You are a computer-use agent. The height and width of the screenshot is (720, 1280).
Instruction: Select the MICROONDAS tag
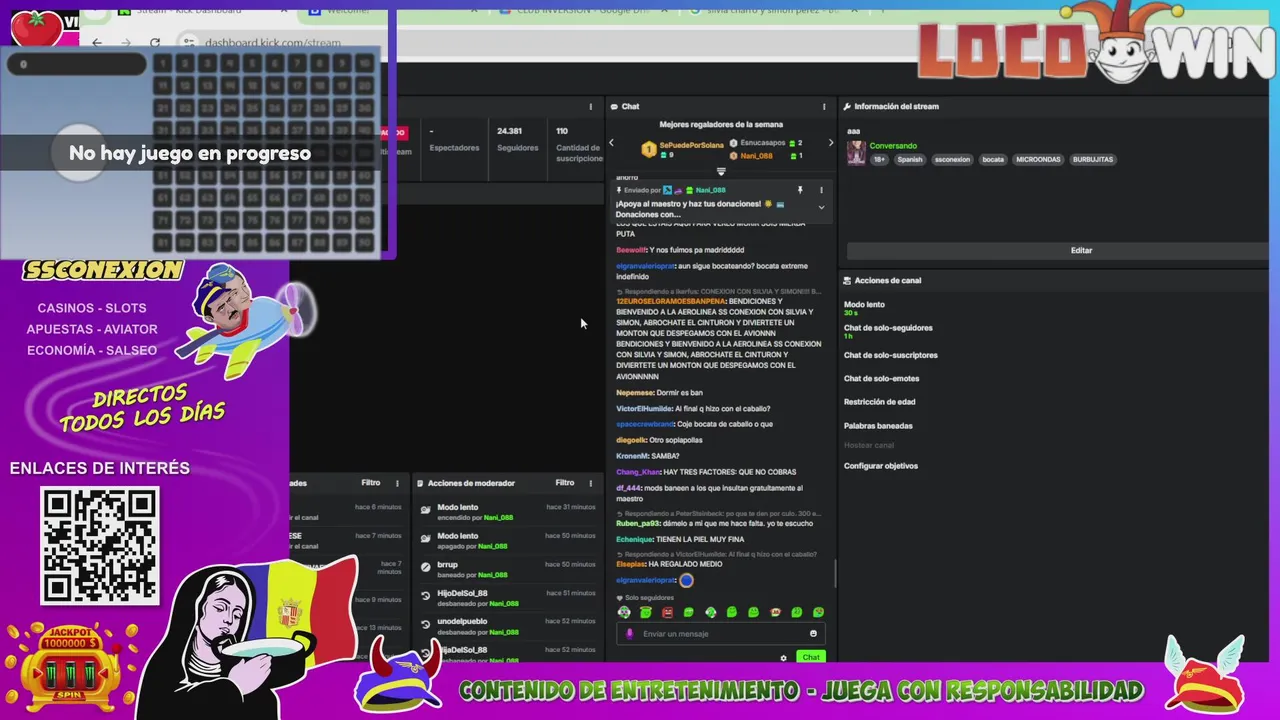(x=1037, y=159)
